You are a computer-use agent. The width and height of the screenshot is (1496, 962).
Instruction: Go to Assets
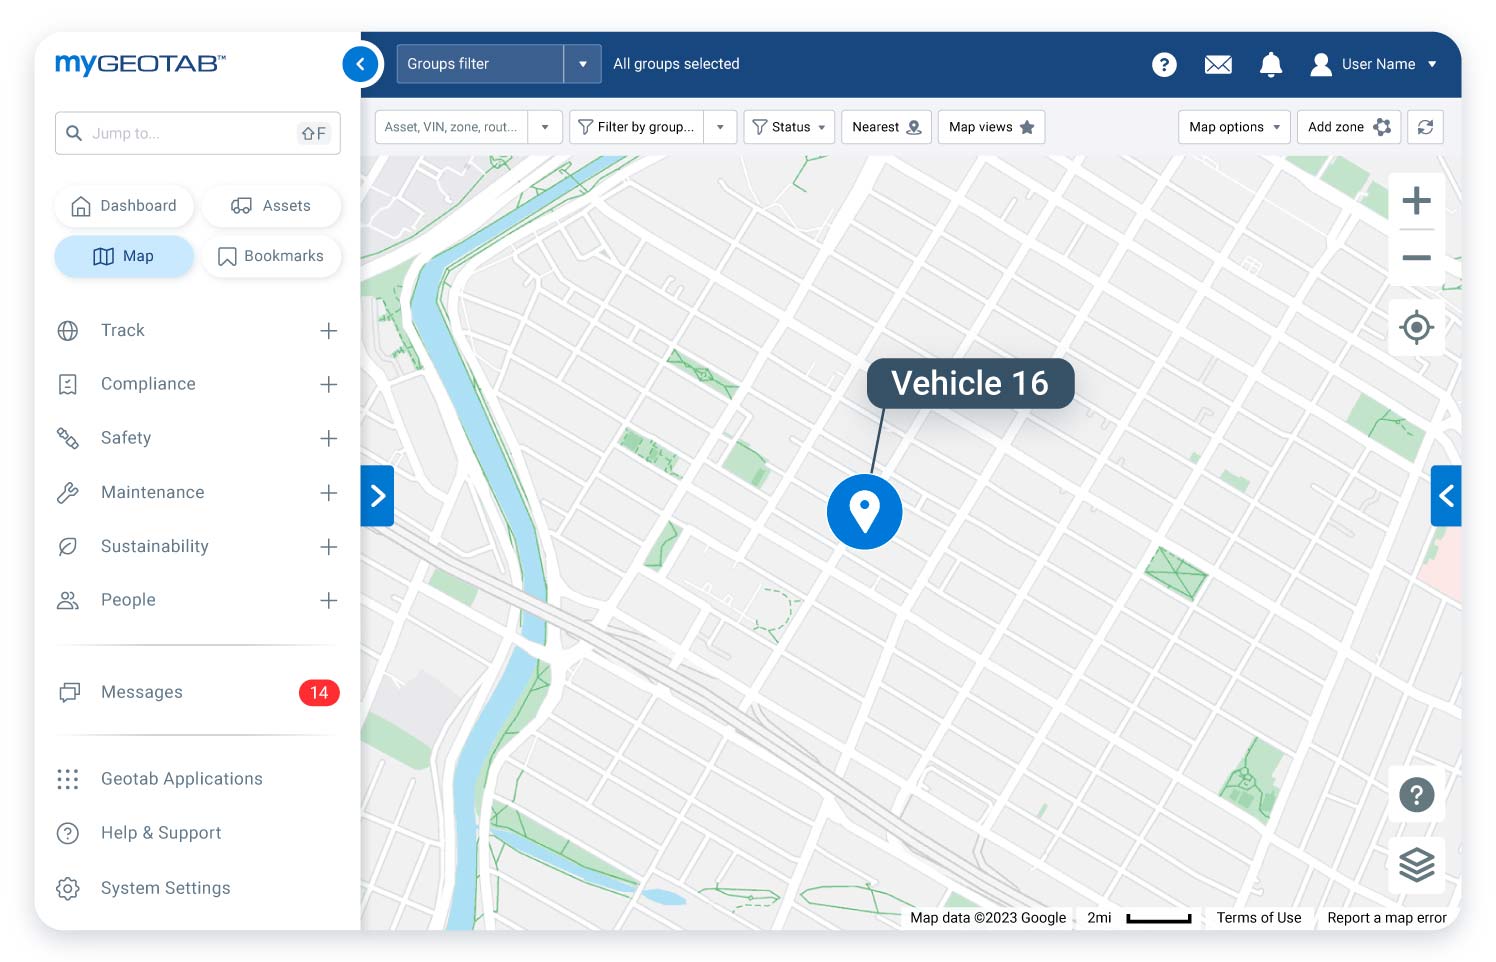click(272, 206)
